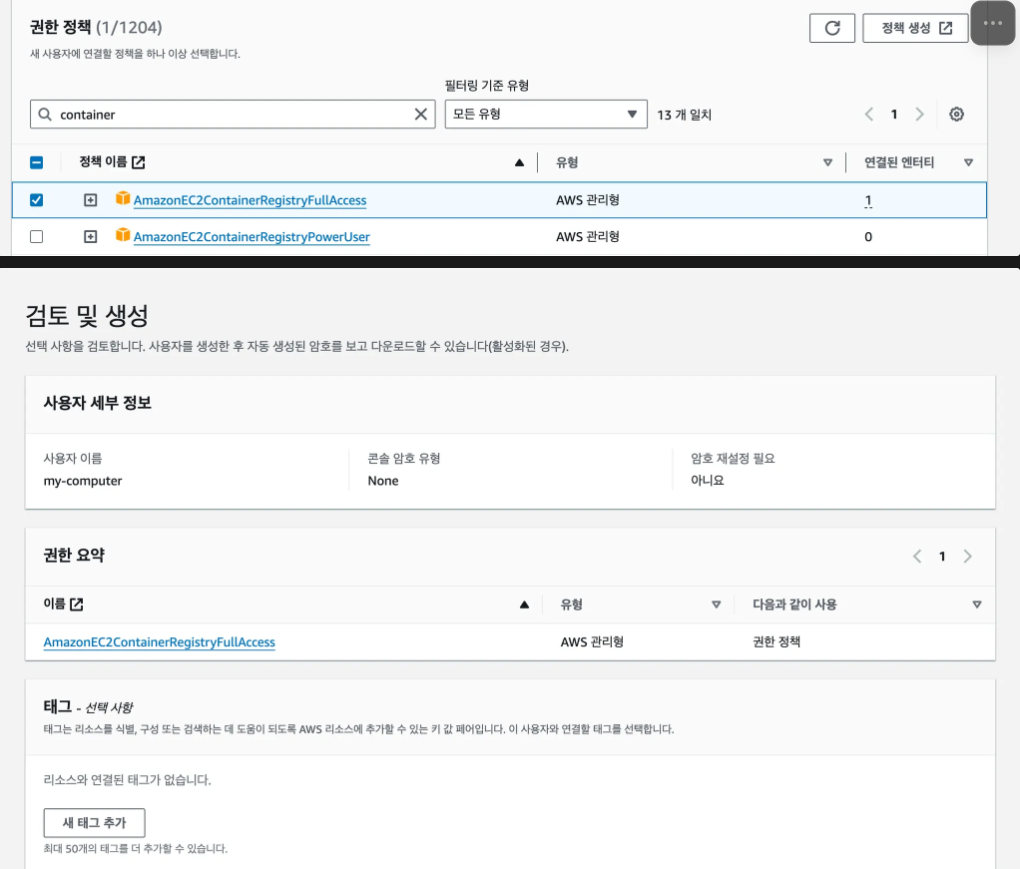Open AmazonEC2ContainerRegistryPowerUser policy link
The width and height of the screenshot is (1020, 869).
[x=252, y=237]
